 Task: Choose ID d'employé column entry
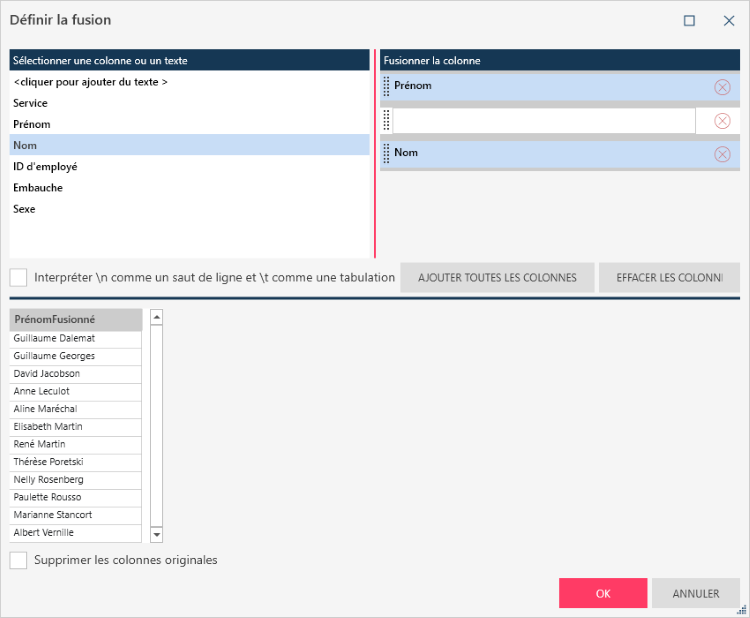pos(45,167)
